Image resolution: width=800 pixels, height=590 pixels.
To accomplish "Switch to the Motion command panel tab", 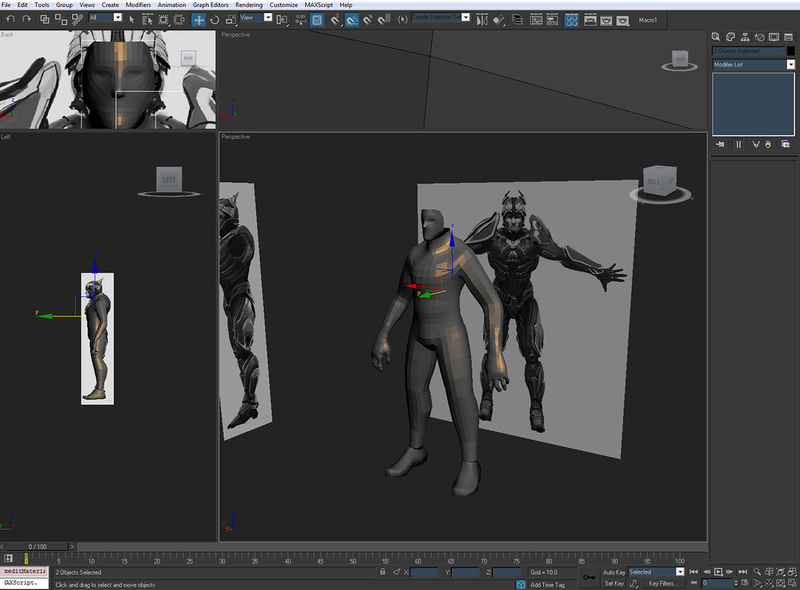I will [760, 37].
